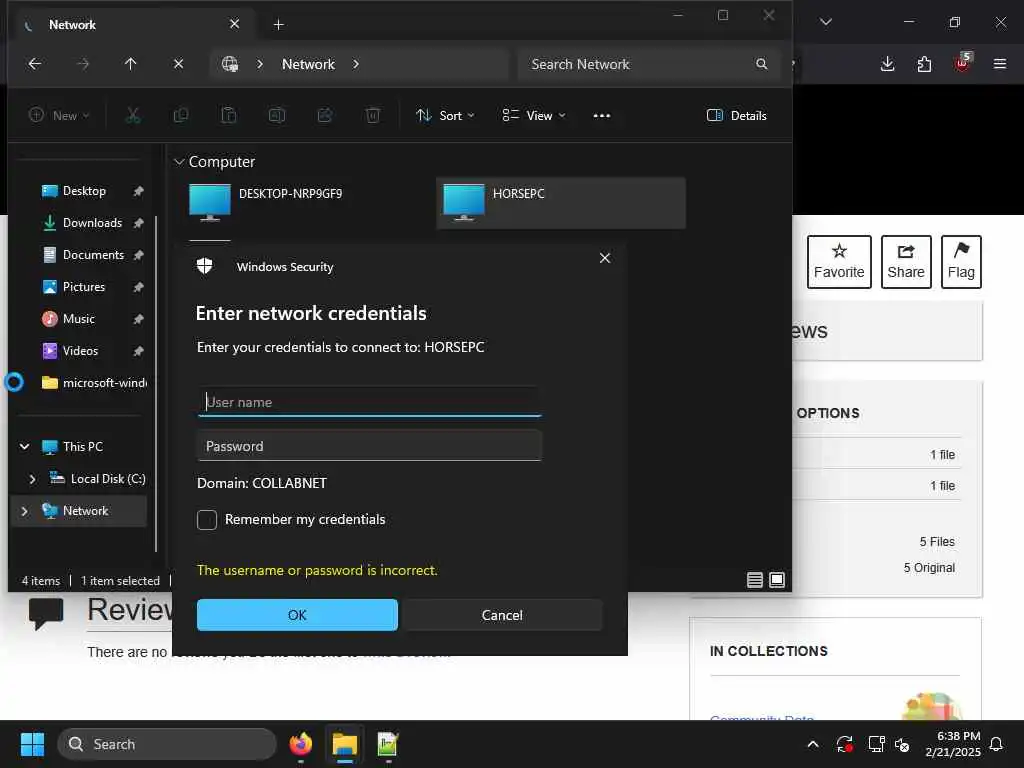Flag this item on the webpage

tap(961, 261)
